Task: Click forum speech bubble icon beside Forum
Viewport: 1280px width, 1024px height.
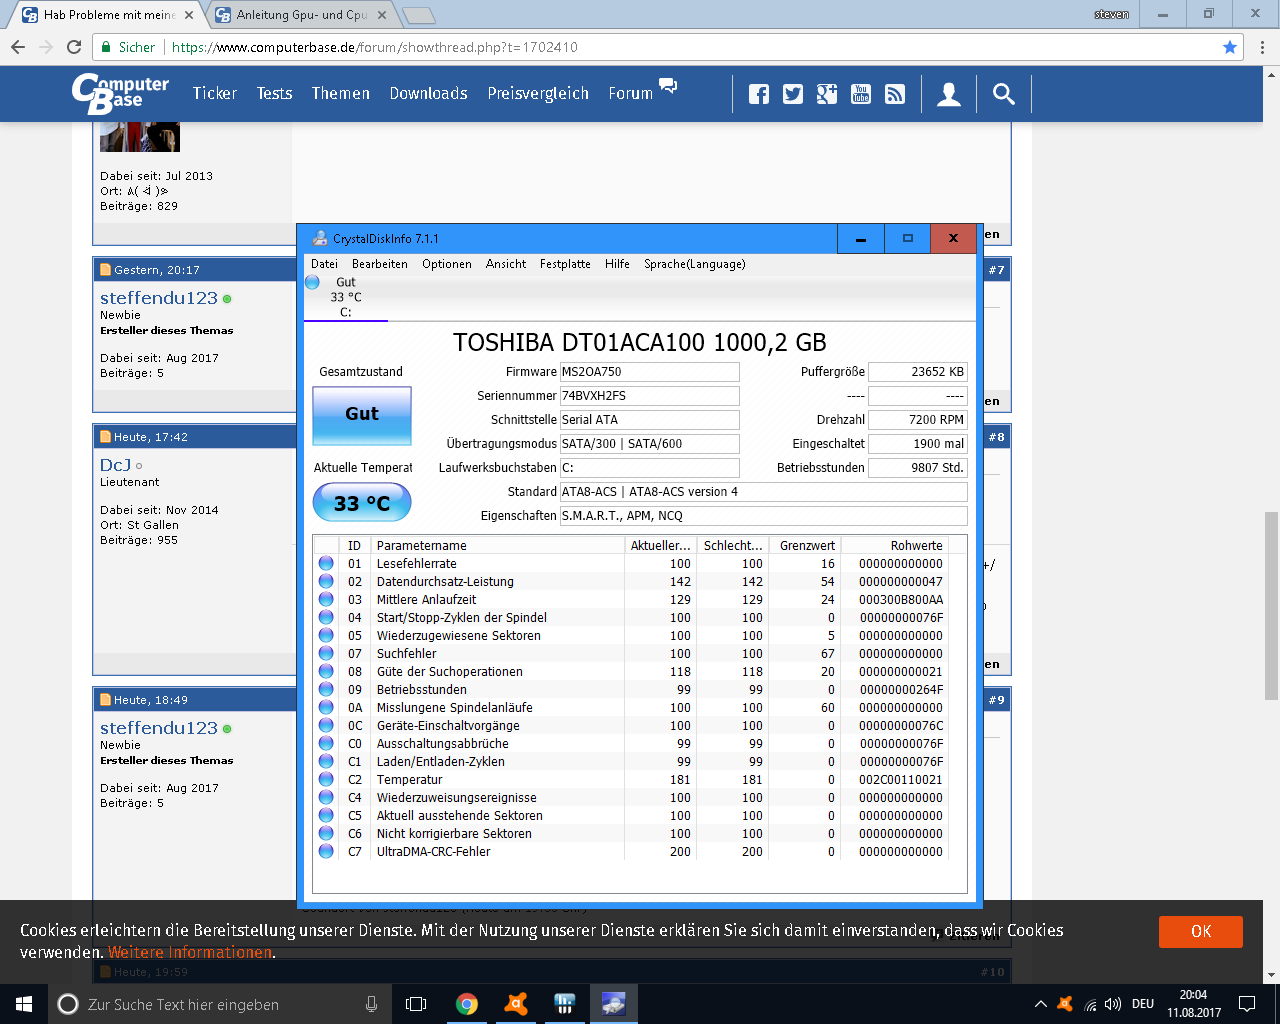Action: click(668, 86)
